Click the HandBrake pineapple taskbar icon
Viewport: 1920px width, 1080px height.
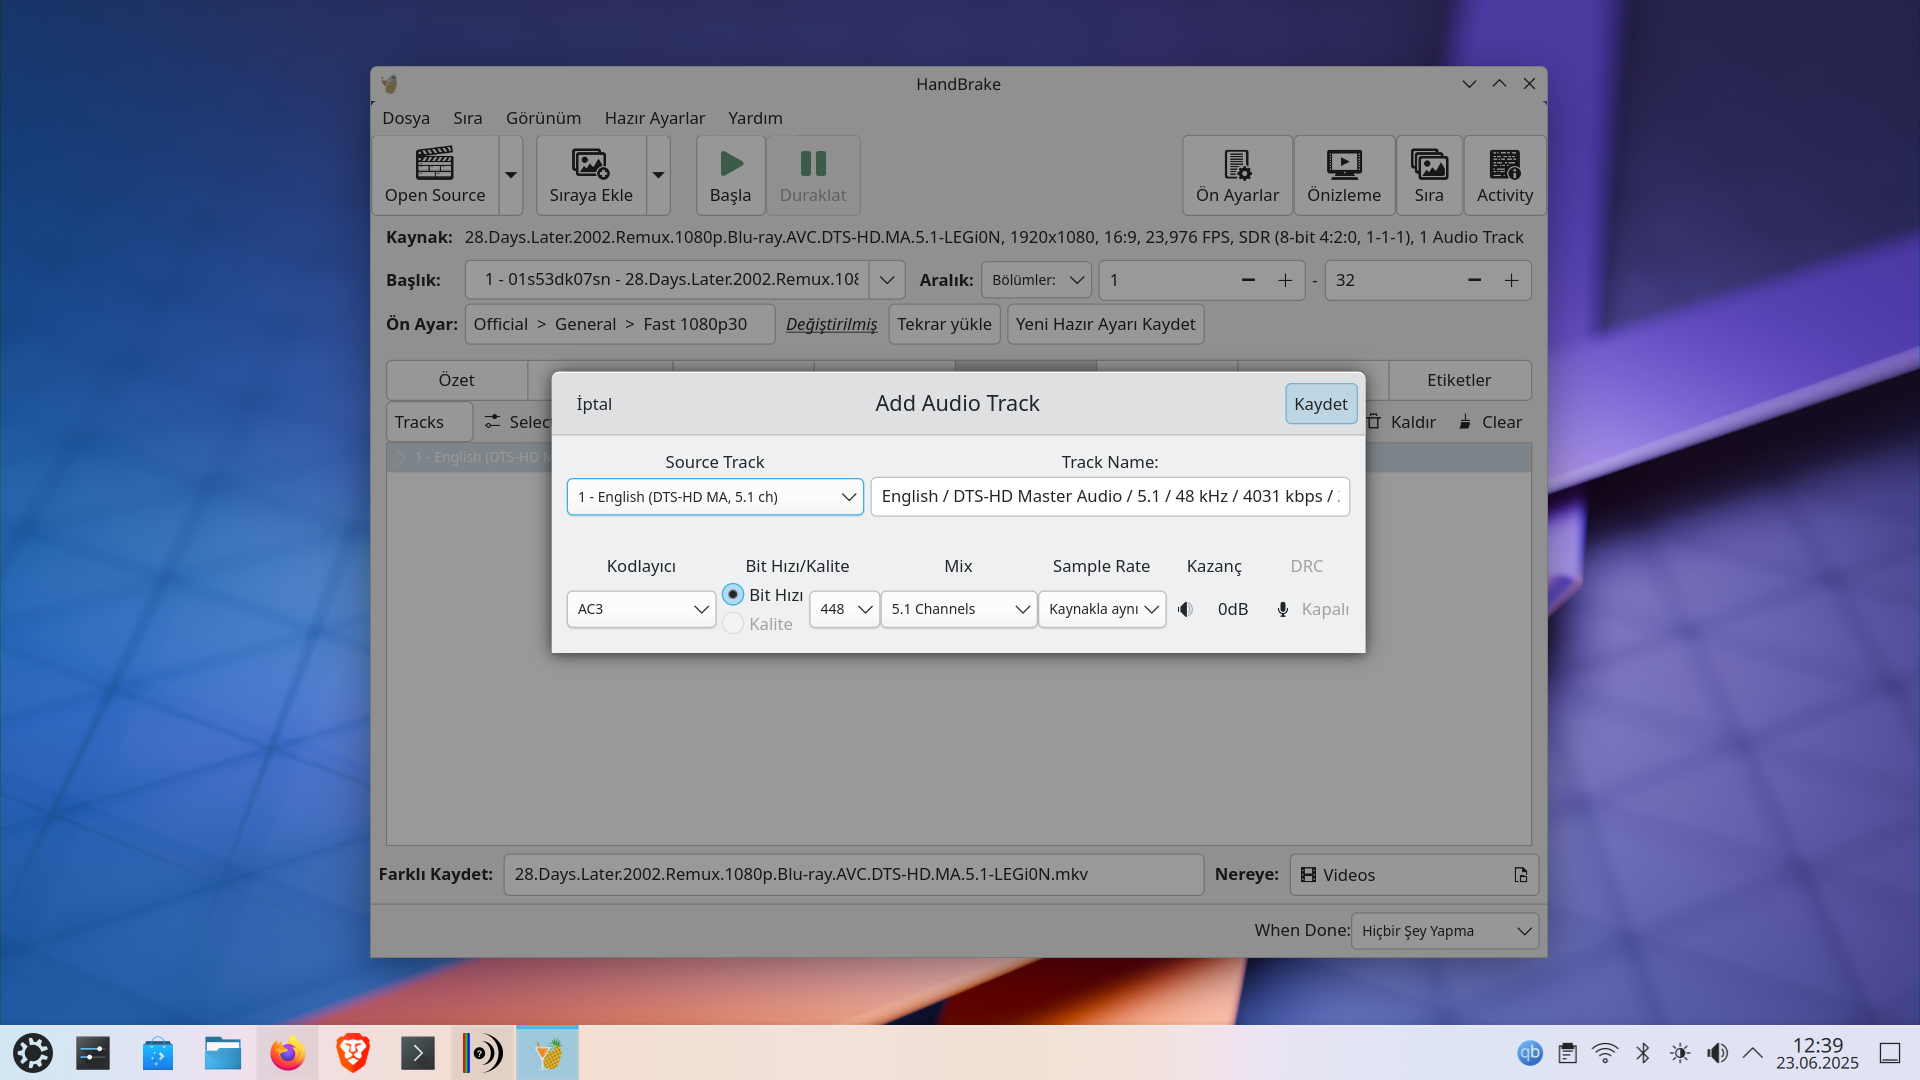(x=548, y=1053)
